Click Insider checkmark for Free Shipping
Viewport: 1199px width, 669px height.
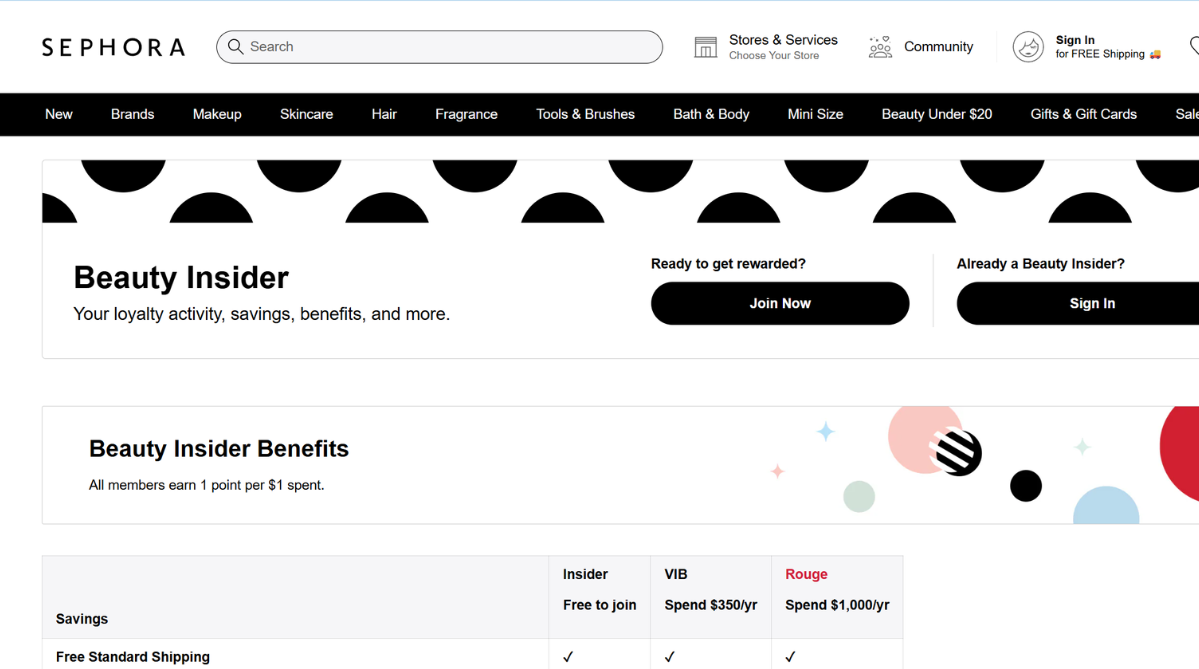point(568,657)
